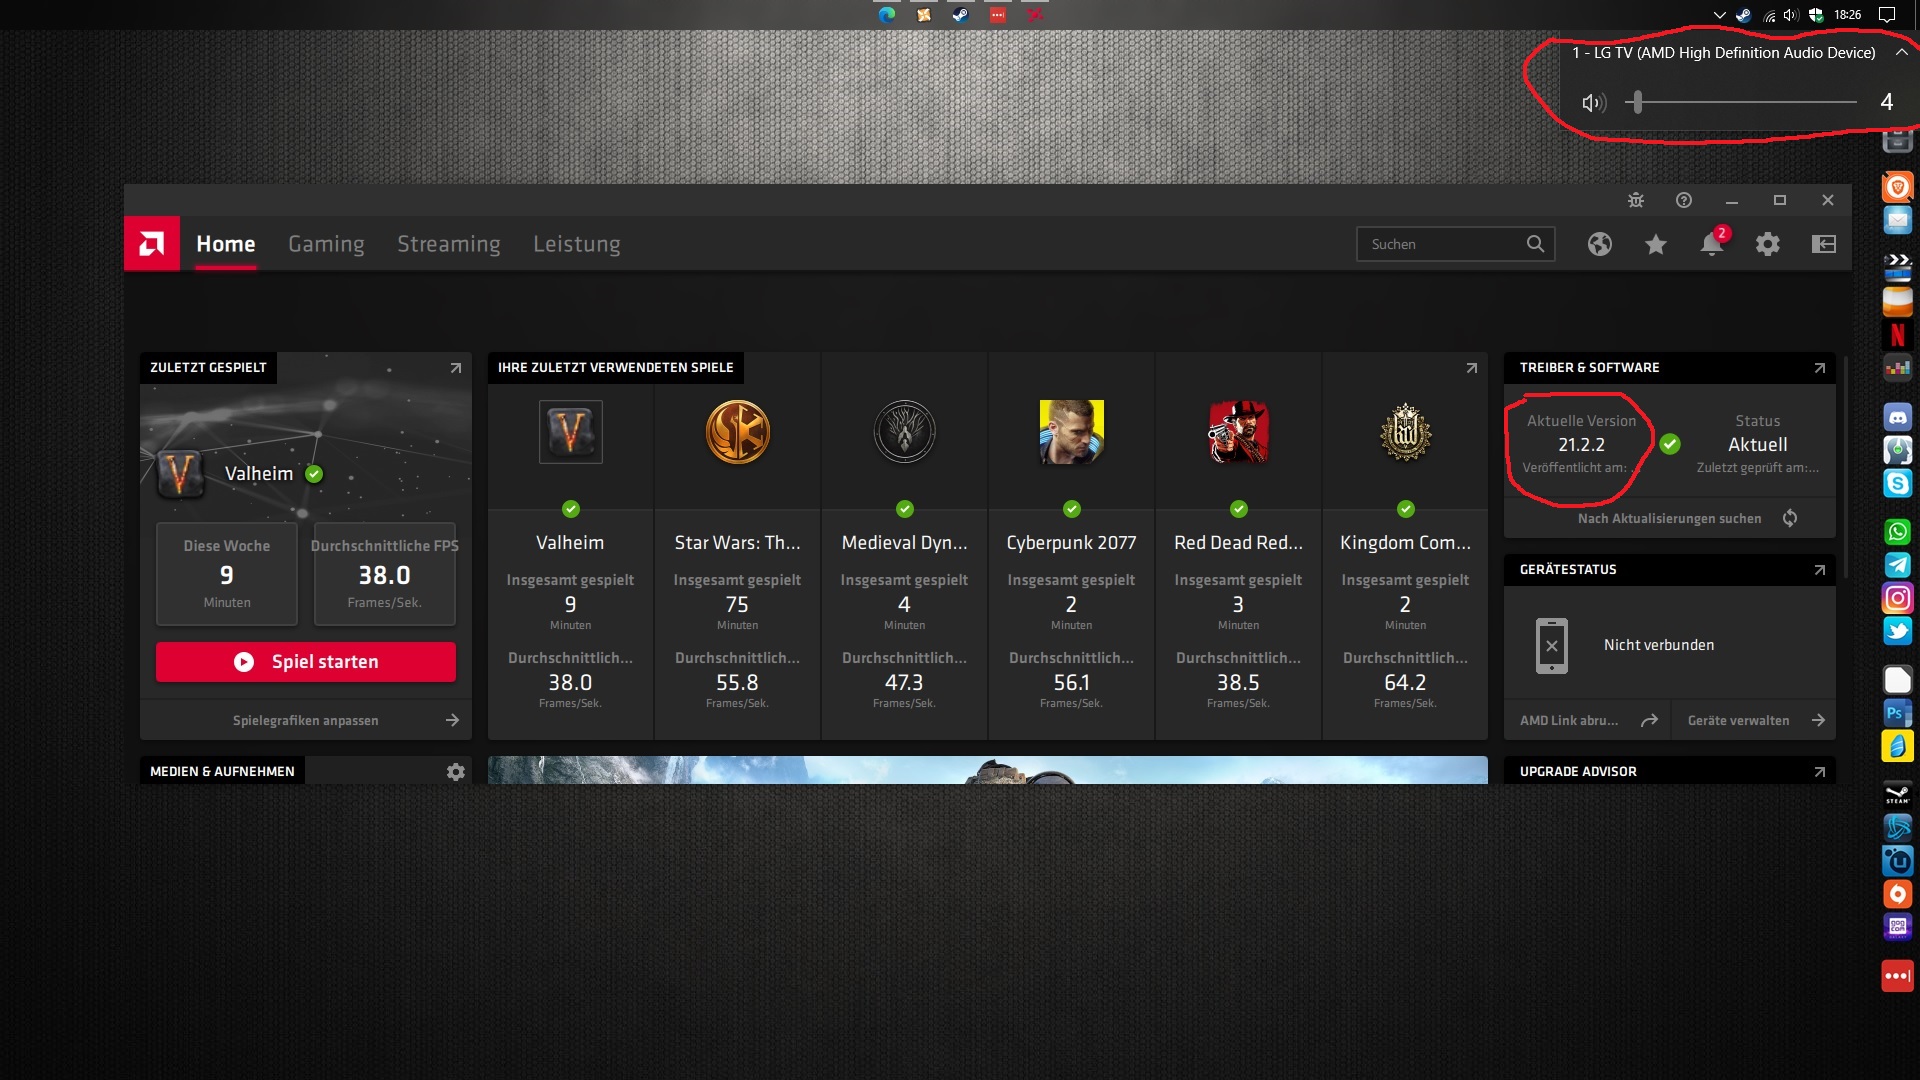Image resolution: width=1920 pixels, height=1080 pixels.
Task: Open Instagram from dock
Action: (1897, 598)
